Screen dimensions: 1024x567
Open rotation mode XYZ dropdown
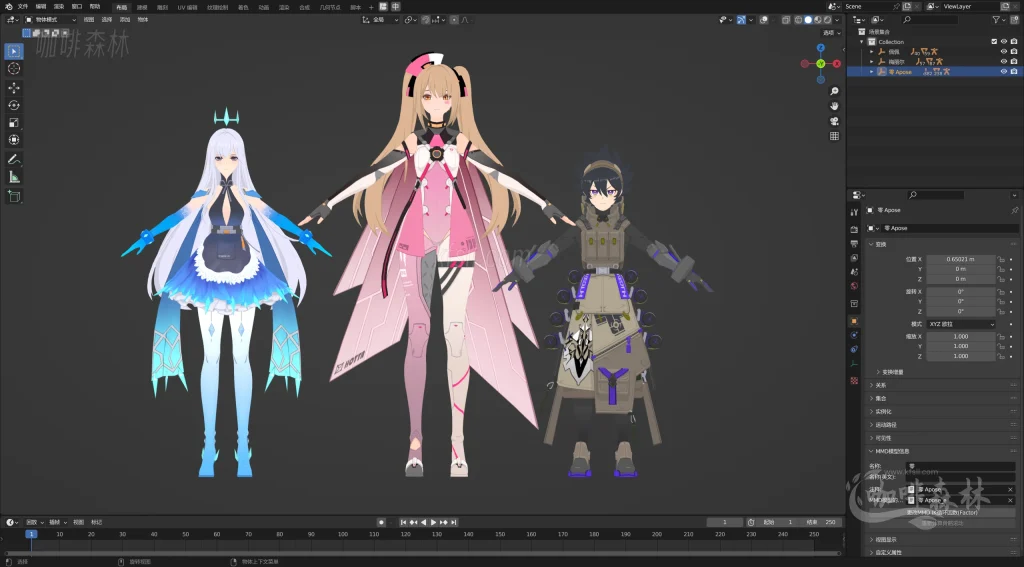pyautogui.click(x=961, y=324)
